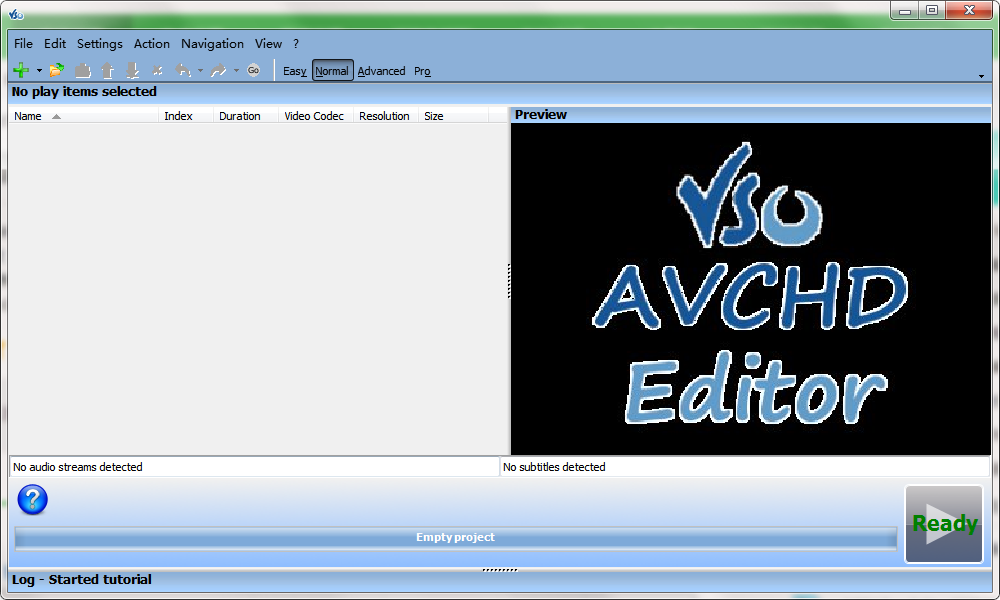Open the File menu
This screenshot has width=1000, height=600.
coord(23,43)
